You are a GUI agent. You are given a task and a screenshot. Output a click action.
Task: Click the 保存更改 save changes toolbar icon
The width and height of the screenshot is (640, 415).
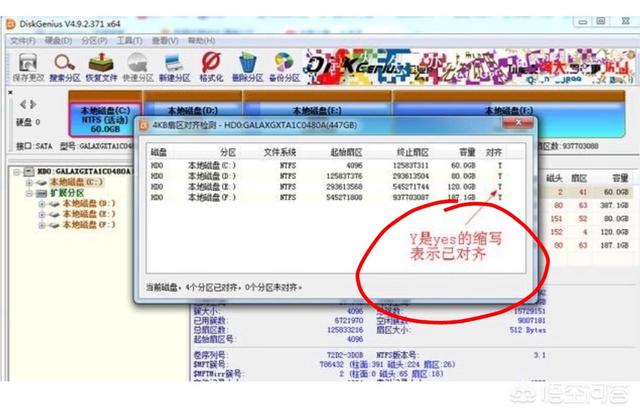point(28,67)
